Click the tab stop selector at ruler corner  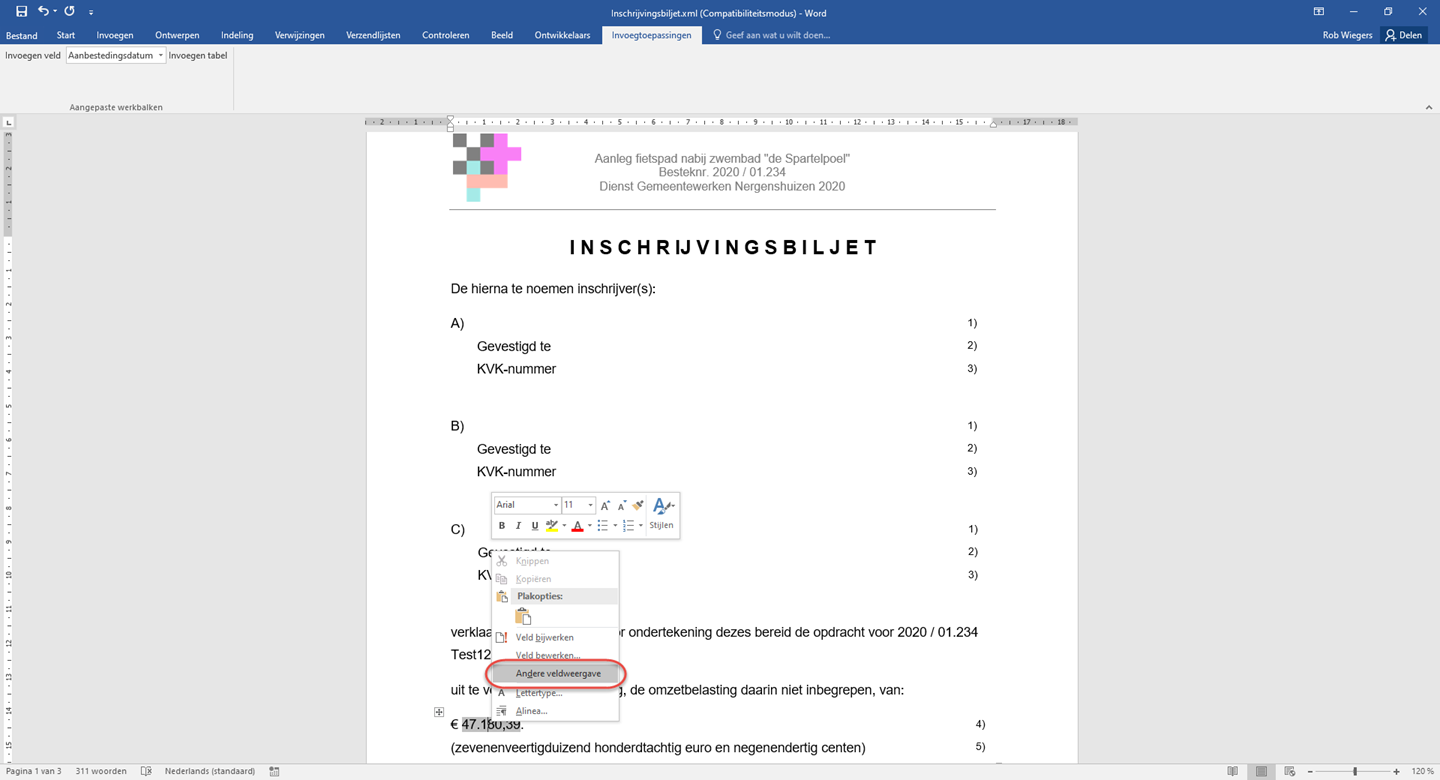pos(8,122)
